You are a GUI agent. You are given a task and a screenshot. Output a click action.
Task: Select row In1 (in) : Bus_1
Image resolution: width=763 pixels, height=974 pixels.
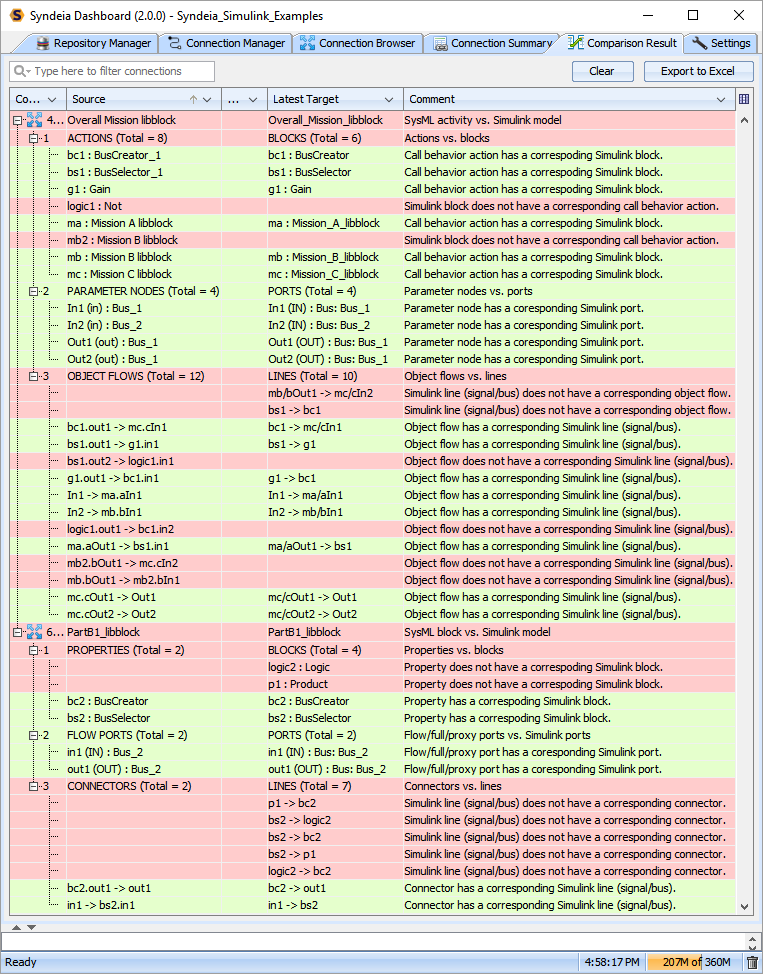click(x=372, y=308)
